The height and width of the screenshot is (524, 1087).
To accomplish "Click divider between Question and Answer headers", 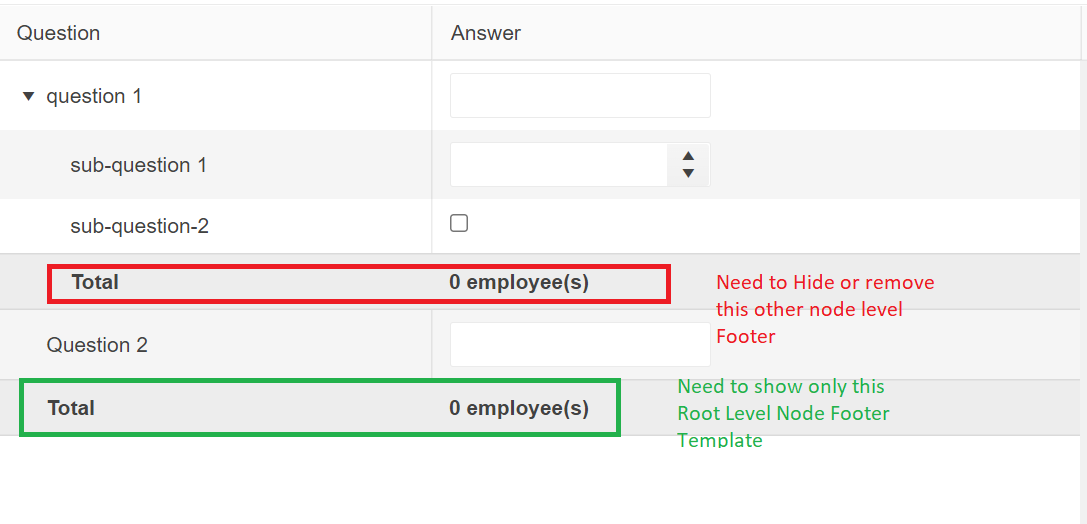I will 432,33.
